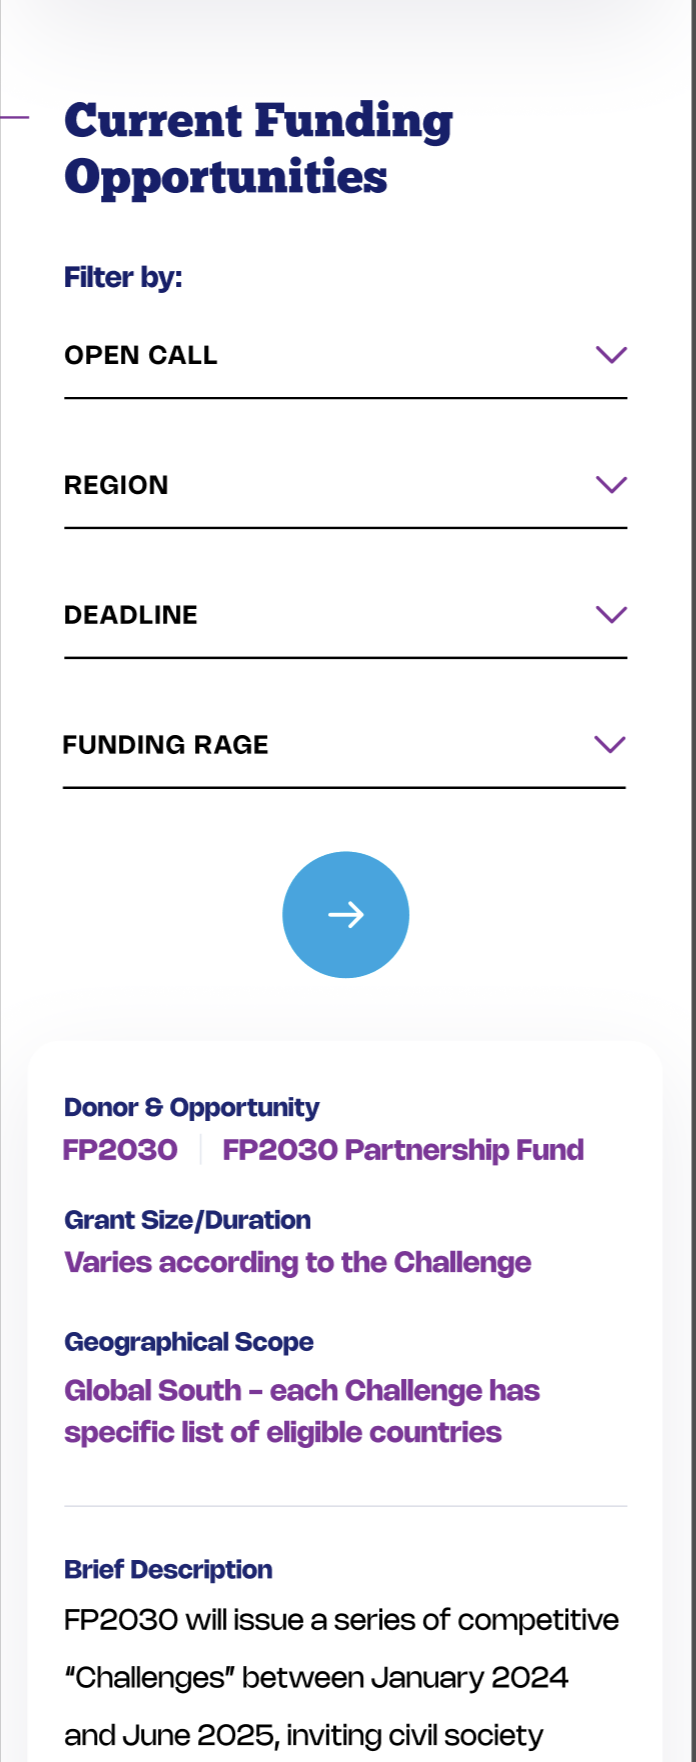Open the FP2030 Partnership Fund link
Image resolution: width=696 pixels, height=1762 pixels.
[403, 1150]
